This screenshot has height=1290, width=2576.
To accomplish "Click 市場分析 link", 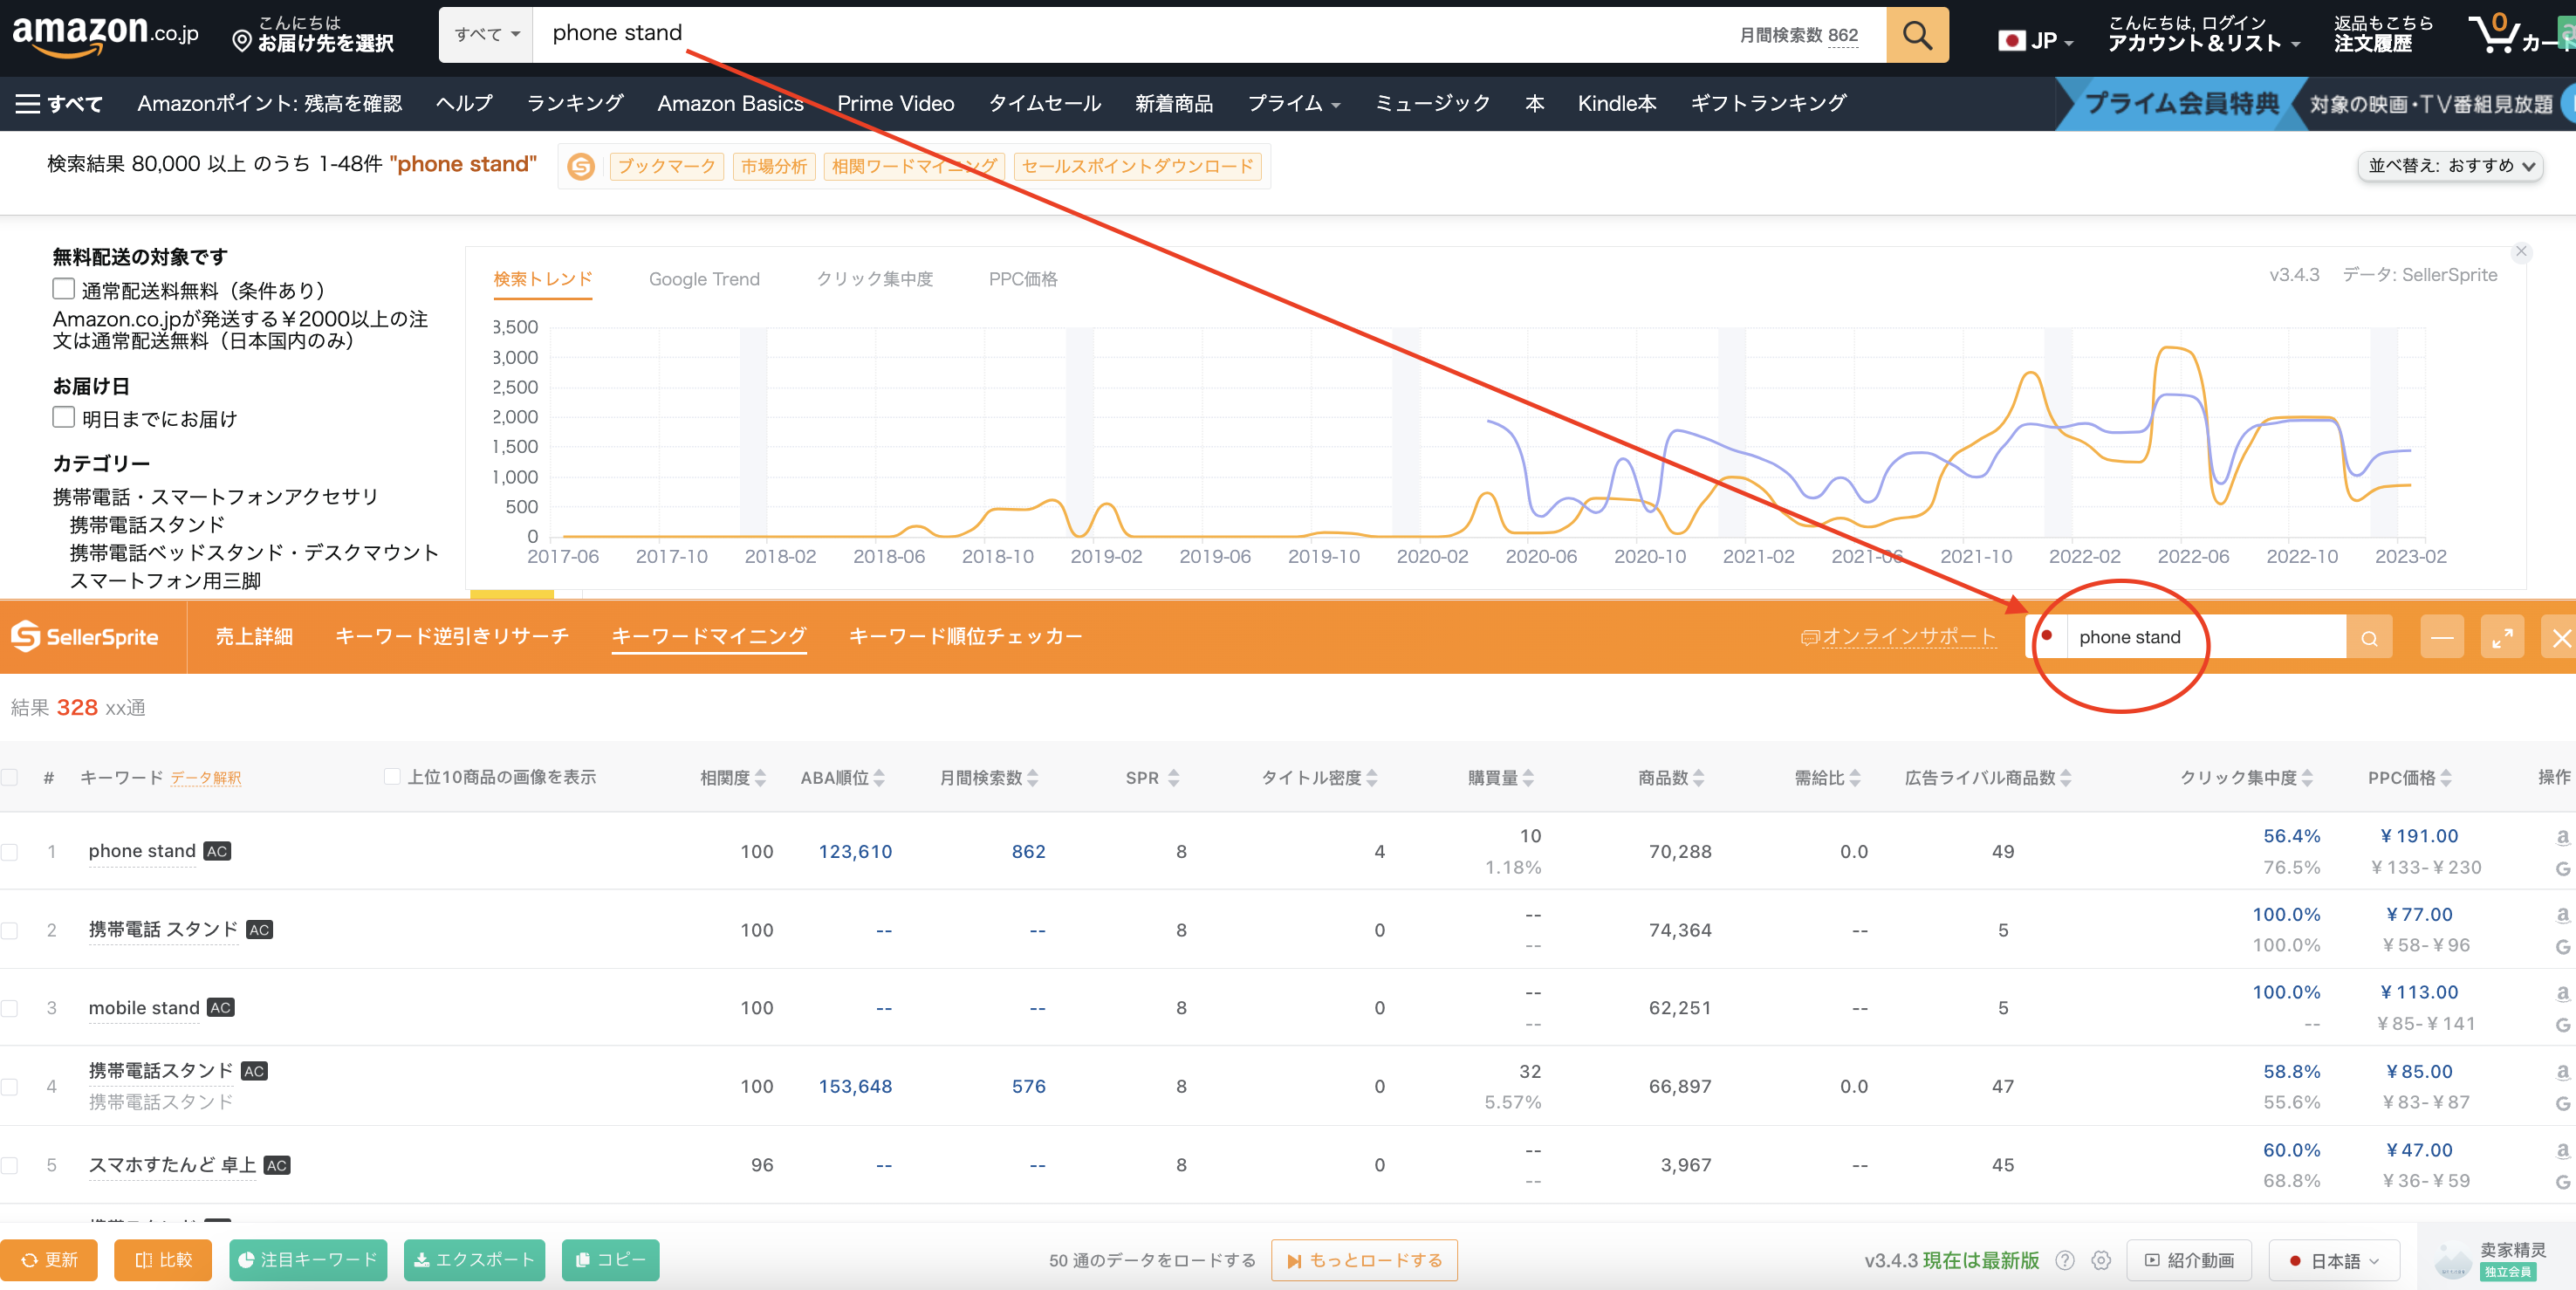I will [774, 166].
